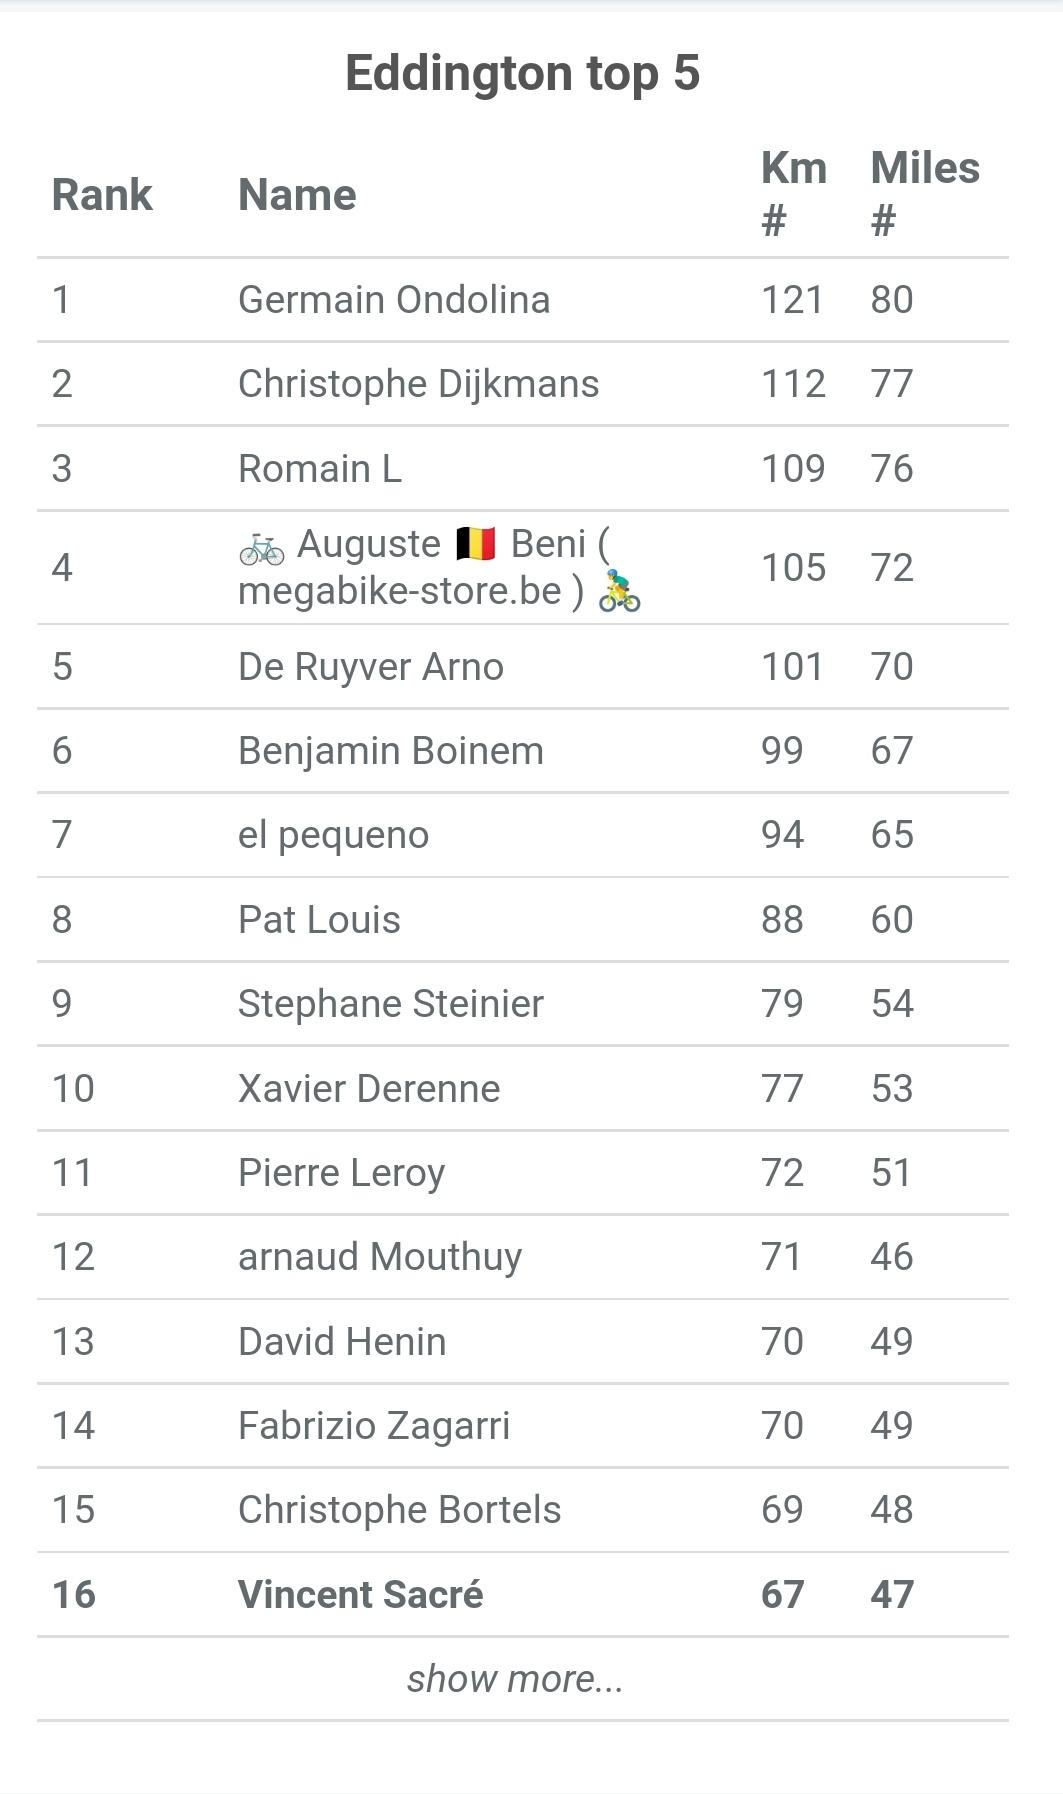Image resolution: width=1063 pixels, height=1794 pixels.
Task: Select the Romain L row
Action: [523, 468]
